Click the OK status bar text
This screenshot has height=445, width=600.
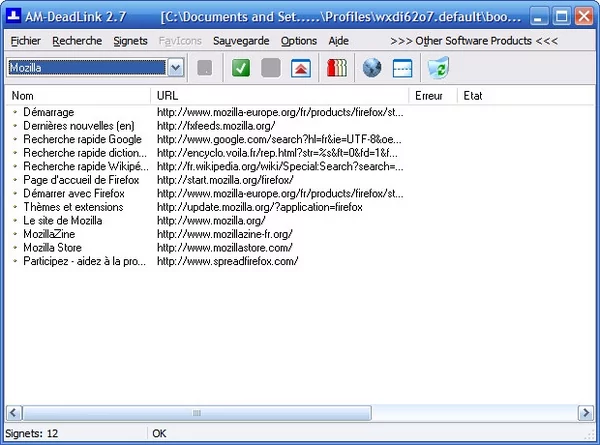click(x=159, y=434)
